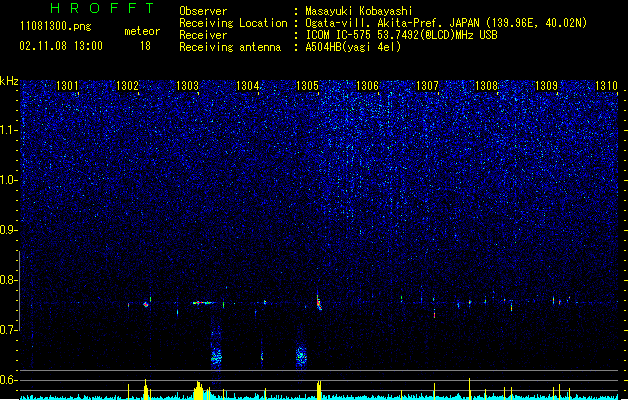This screenshot has width=629, height=400.
Task: Click the wide yellow power peak after 1303
Action: coord(199,390)
